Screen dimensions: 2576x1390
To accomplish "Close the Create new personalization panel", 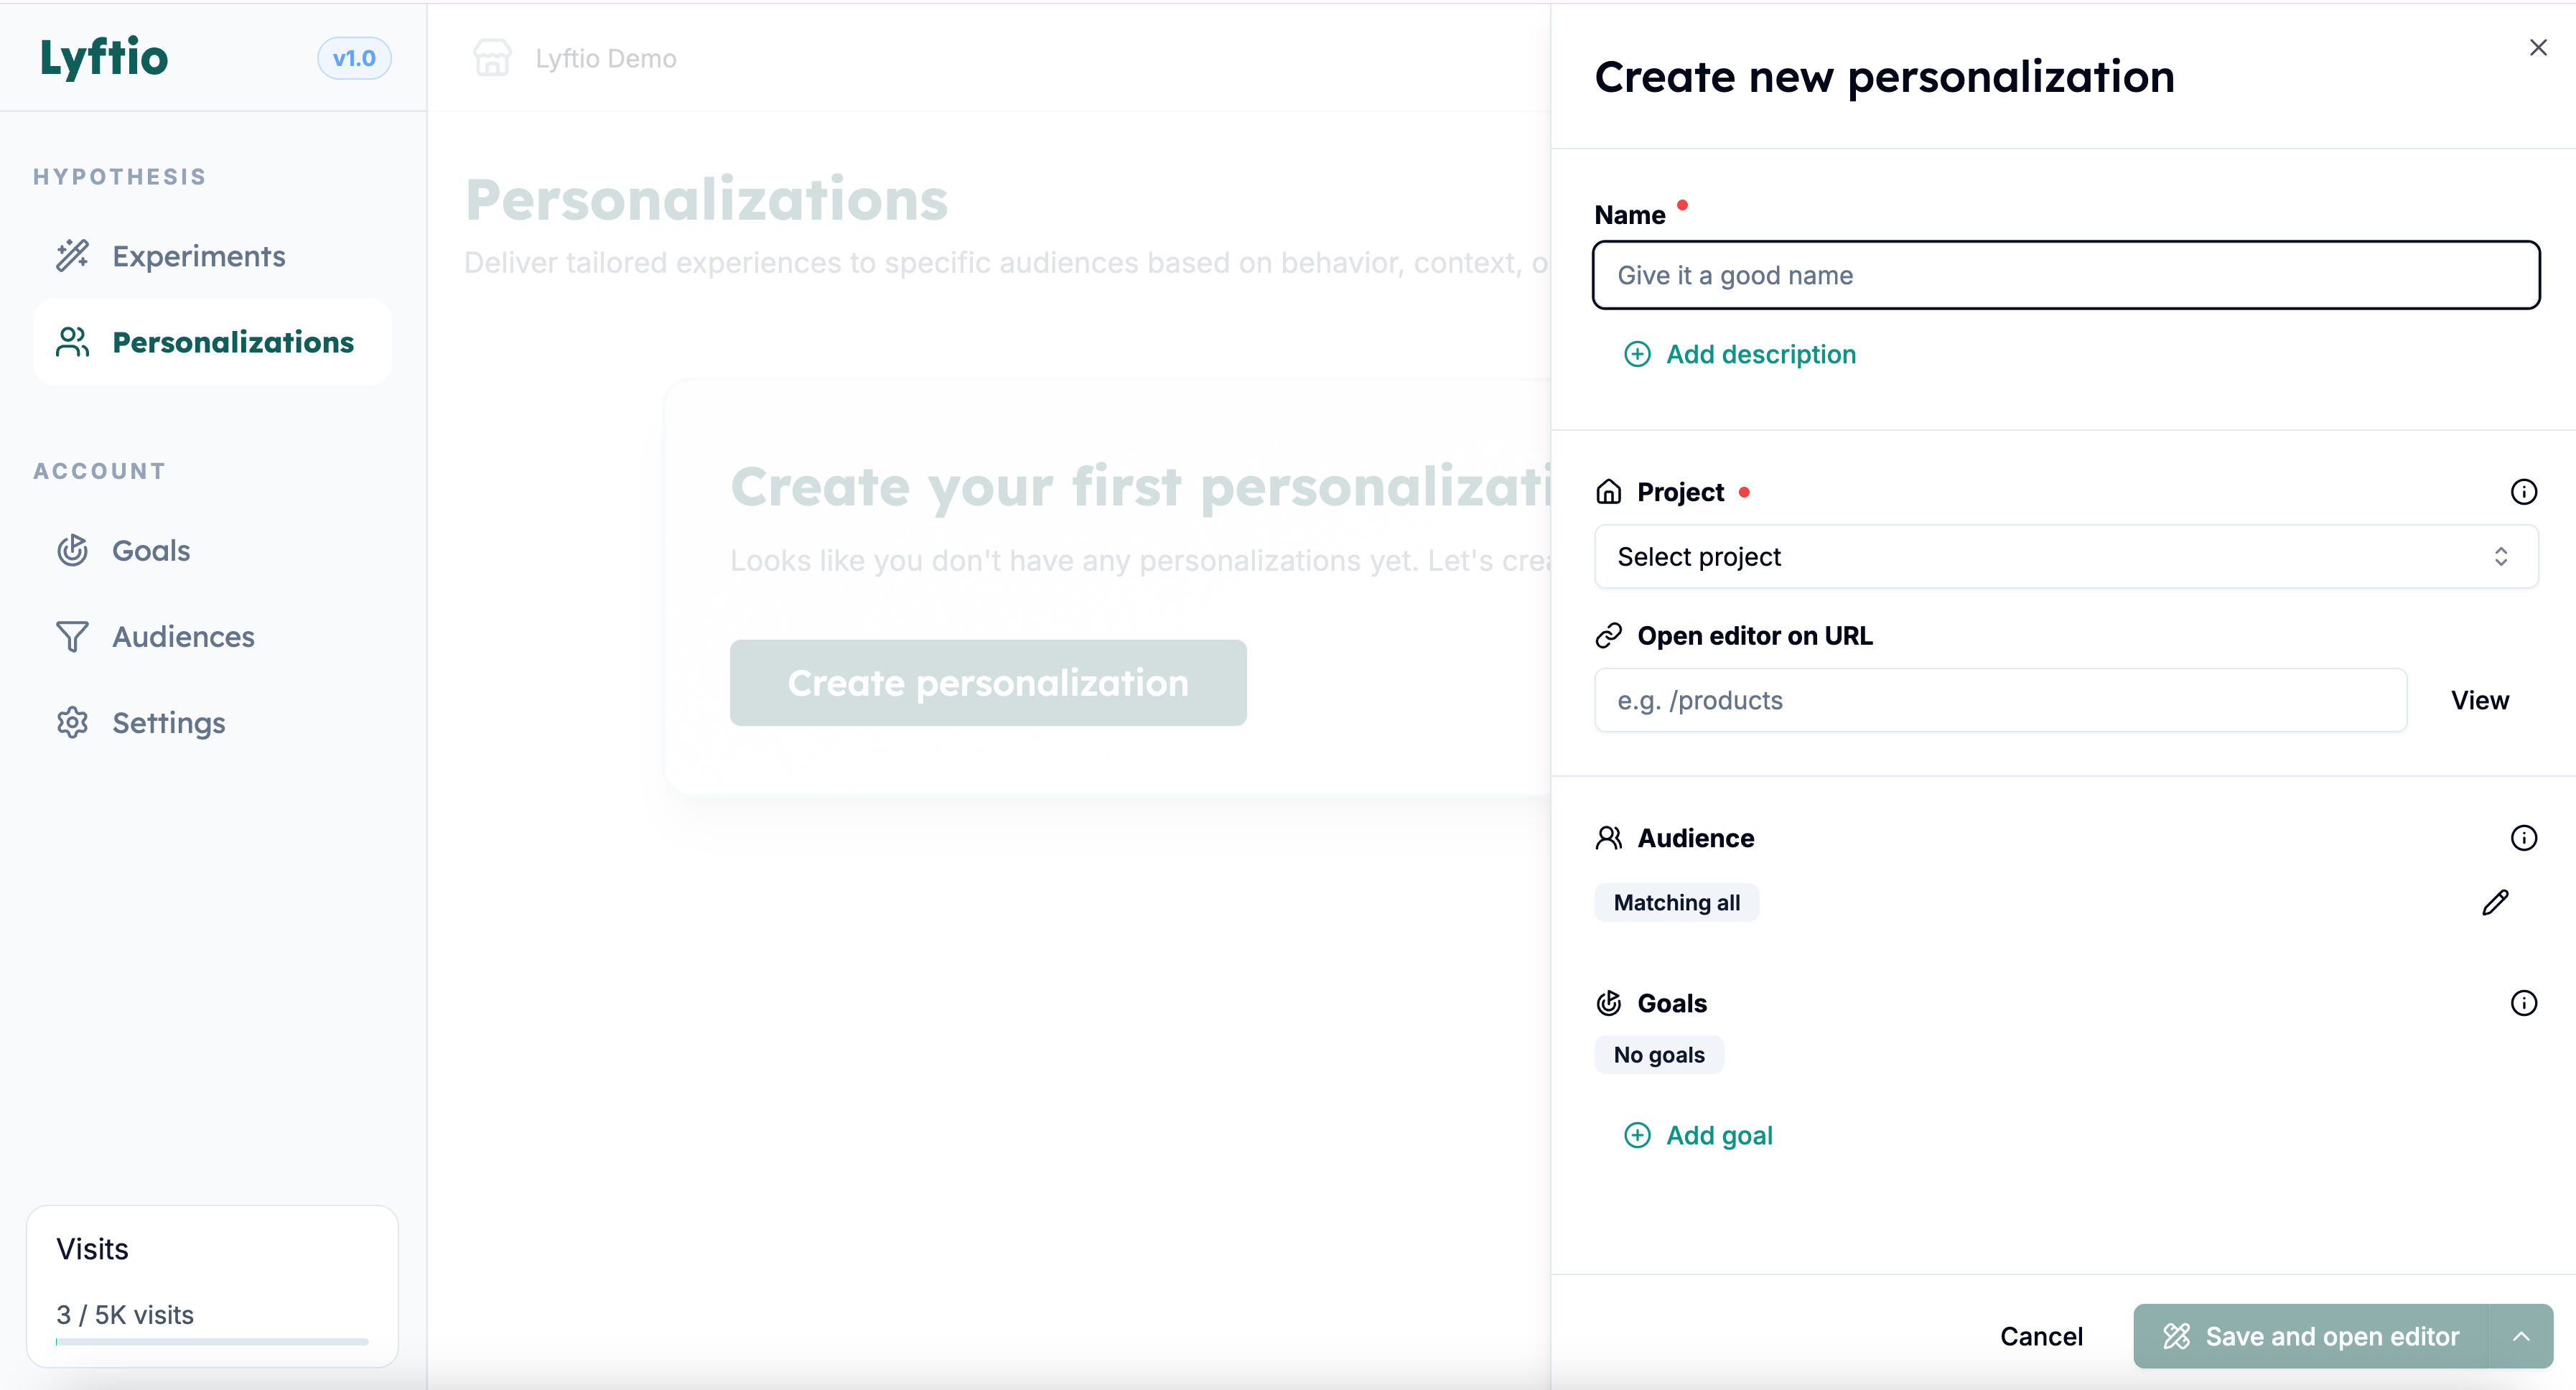I will (2539, 47).
